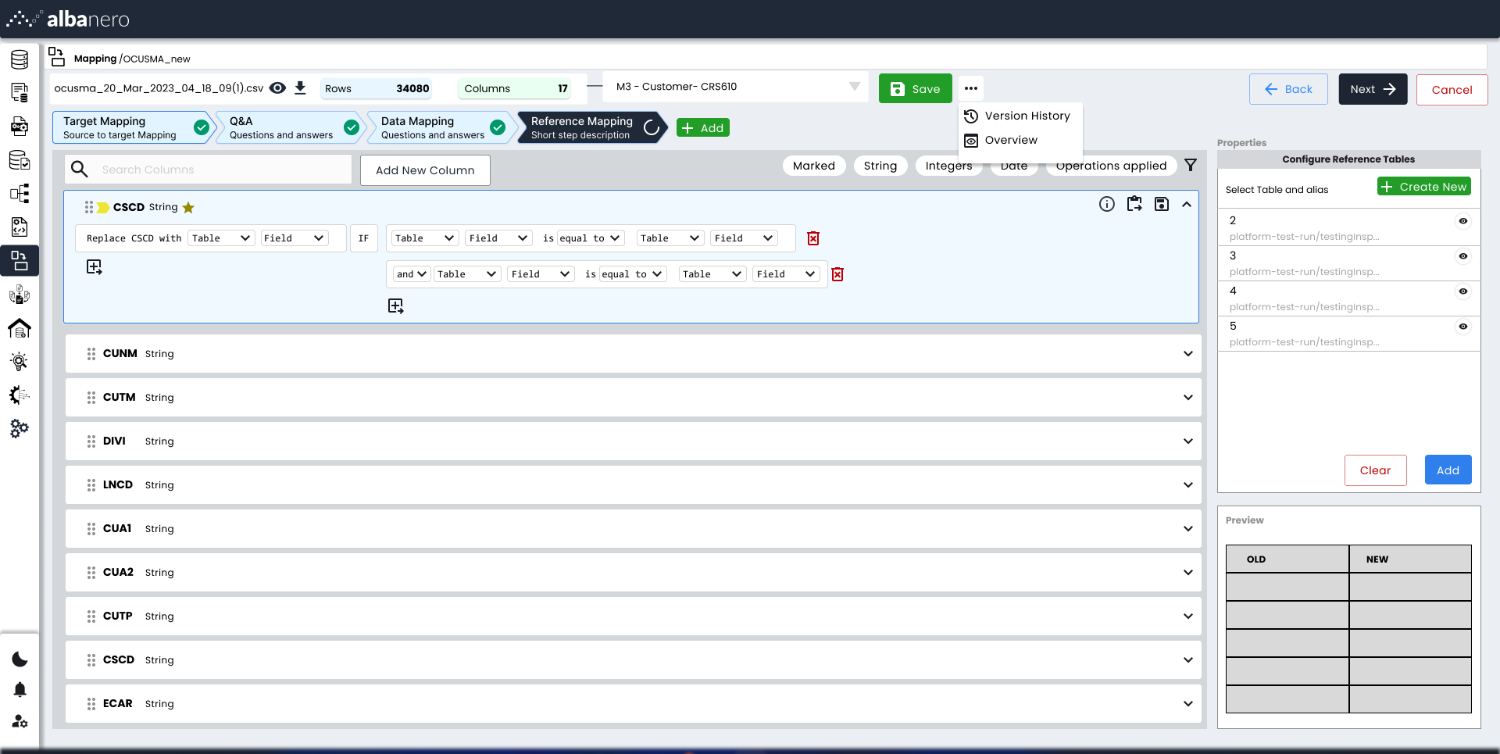Toggle visibility of reference table 5
This screenshot has height=754, width=1500.
point(1463,326)
